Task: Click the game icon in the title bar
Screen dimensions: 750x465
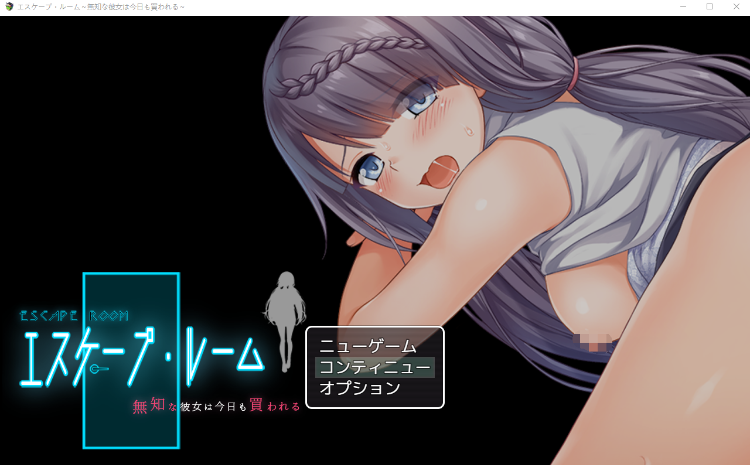Action: 9,7
